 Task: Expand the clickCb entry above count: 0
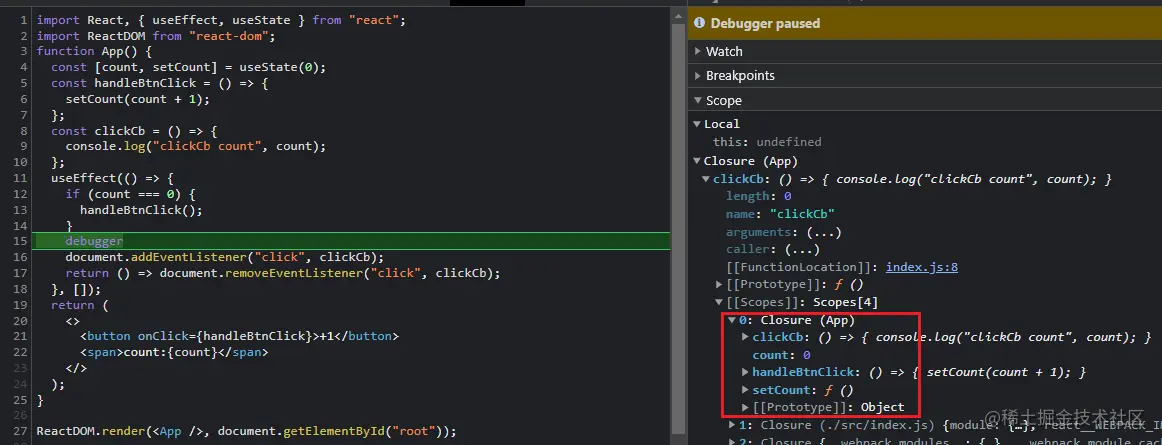(x=746, y=337)
